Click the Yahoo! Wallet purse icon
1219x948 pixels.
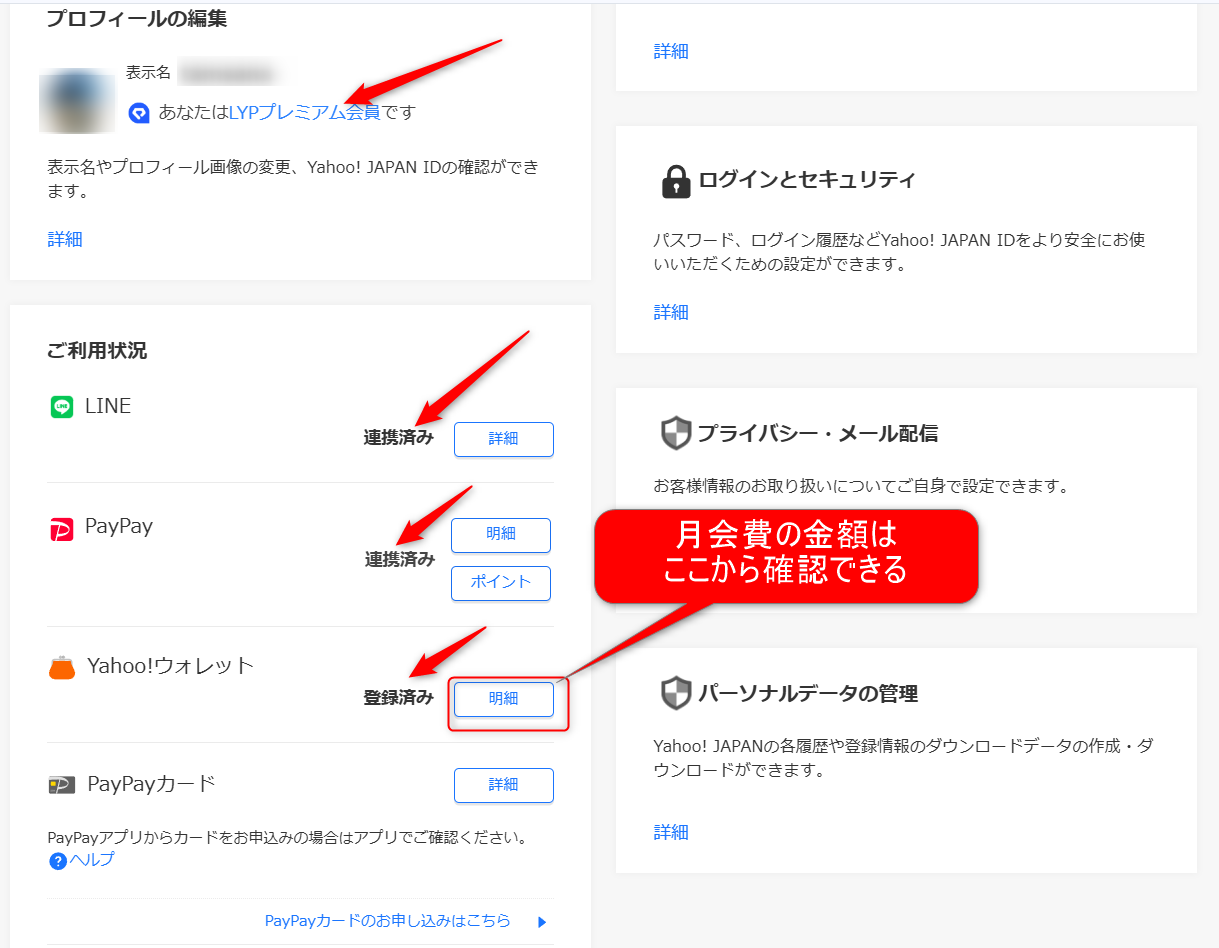click(62, 668)
